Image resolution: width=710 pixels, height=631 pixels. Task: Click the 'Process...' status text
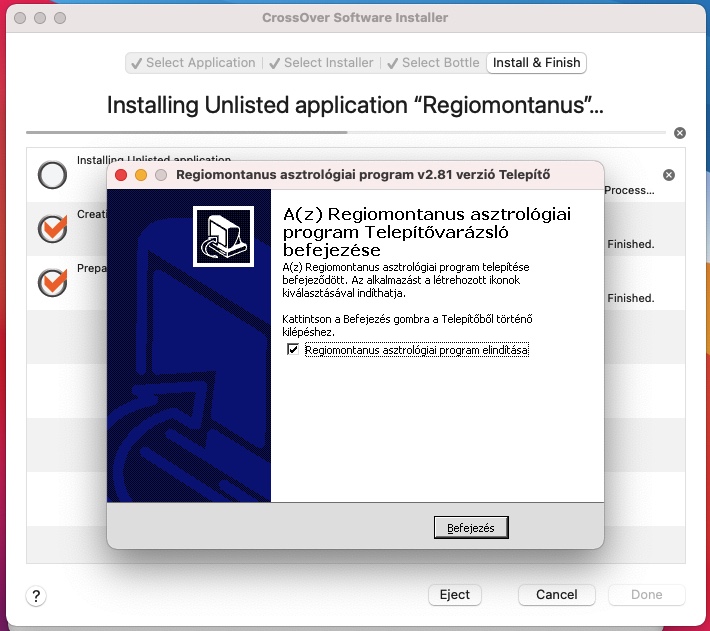pyautogui.click(x=629, y=190)
